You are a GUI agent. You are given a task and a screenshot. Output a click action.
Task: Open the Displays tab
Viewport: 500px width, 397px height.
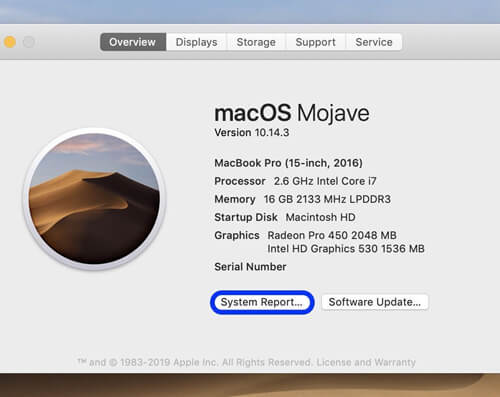[196, 42]
